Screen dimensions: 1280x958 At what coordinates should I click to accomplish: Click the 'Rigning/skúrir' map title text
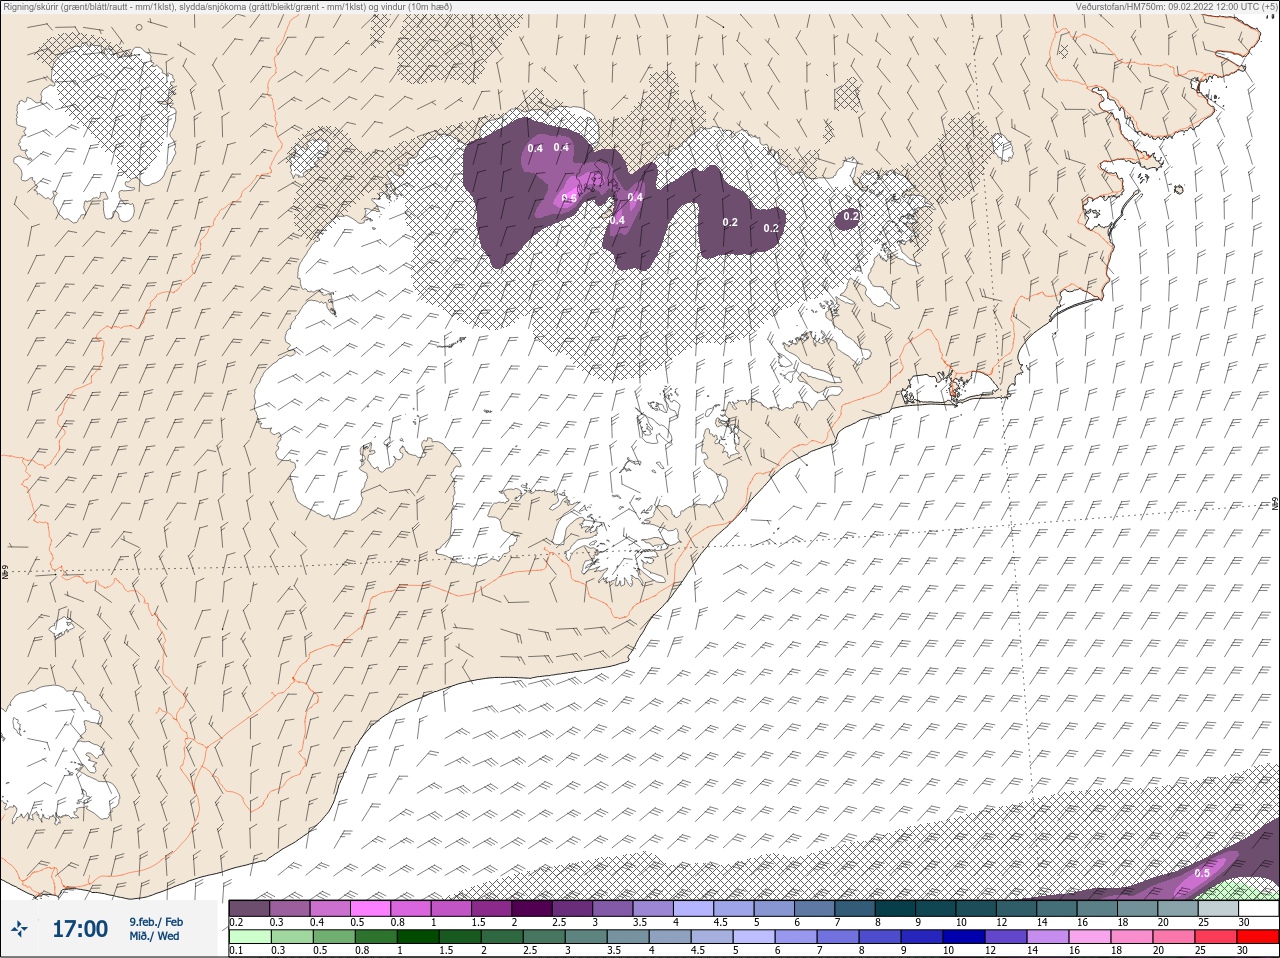coord(30,6)
